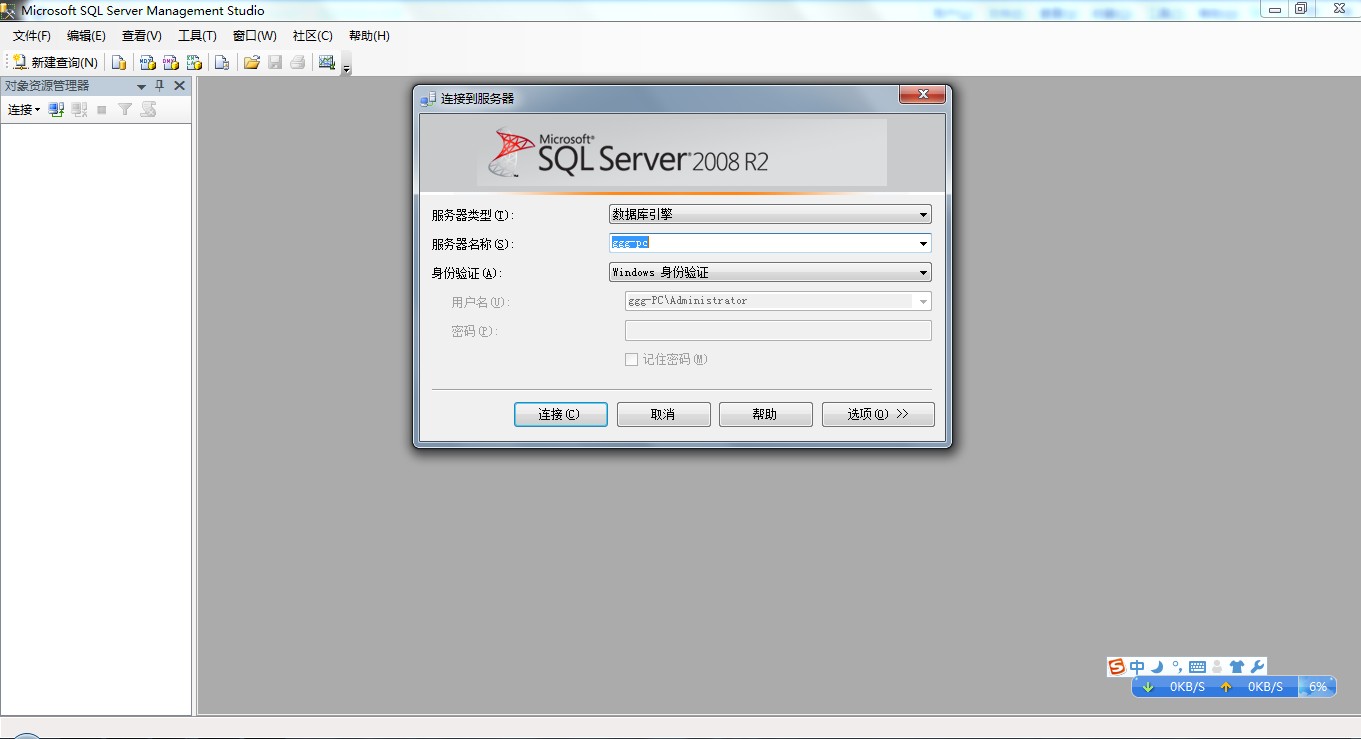Open a new Database Engine Query
The height and width of the screenshot is (739, 1361).
[x=119, y=62]
